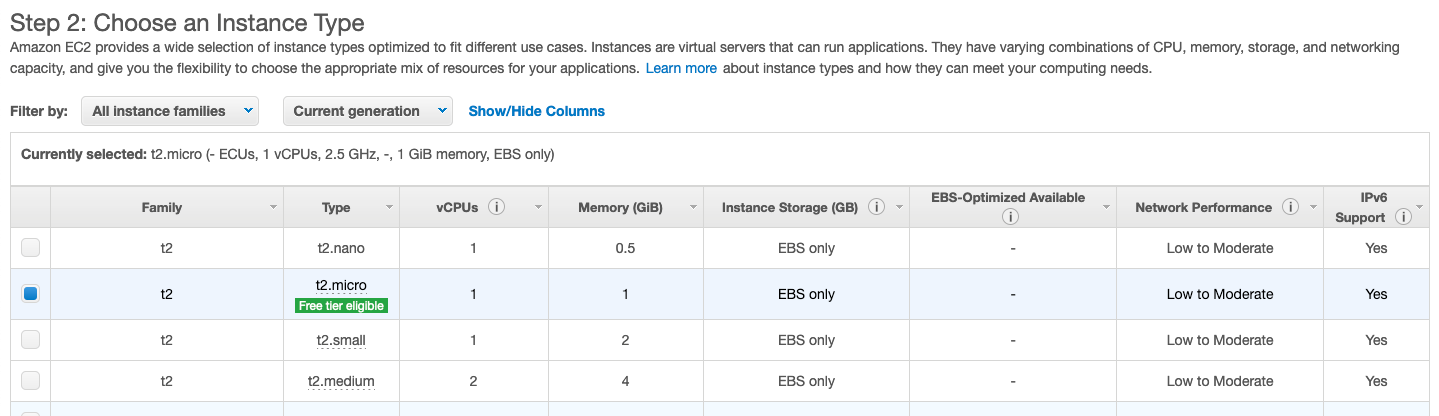Open the Learn more link
Image resolution: width=1439 pixels, height=416 pixels.
click(681, 68)
